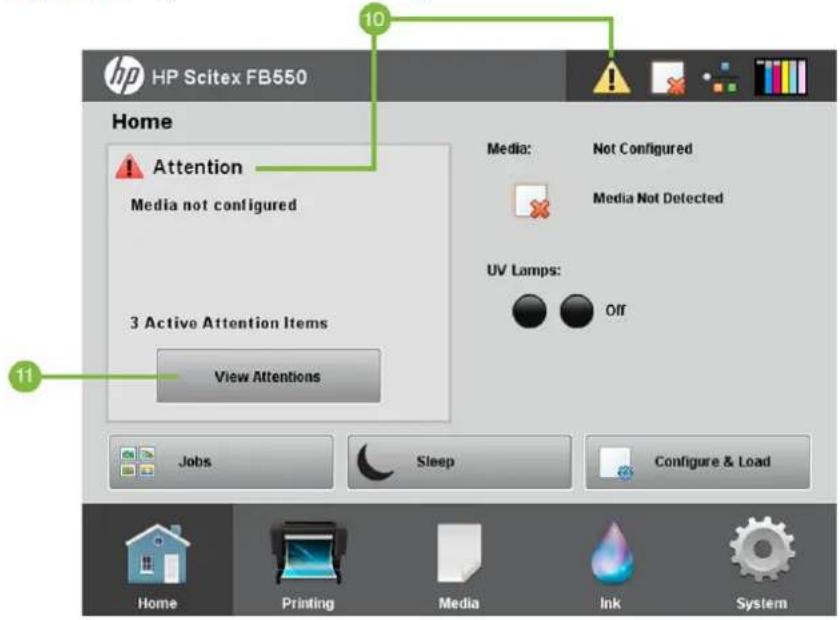Click the "3 Active Attention Items" text

[229, 323]
